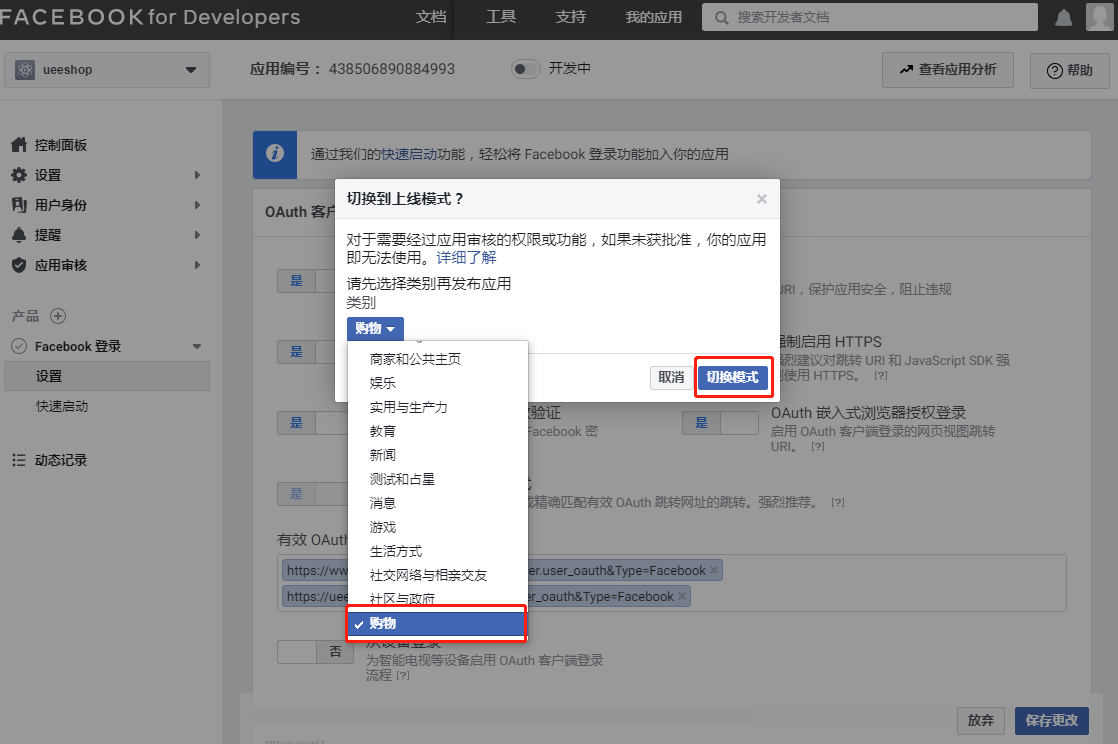Viewport: 1118px width, 744px height.
Task: Click the 应用审核 shield icon
Action: coord(19,265)
